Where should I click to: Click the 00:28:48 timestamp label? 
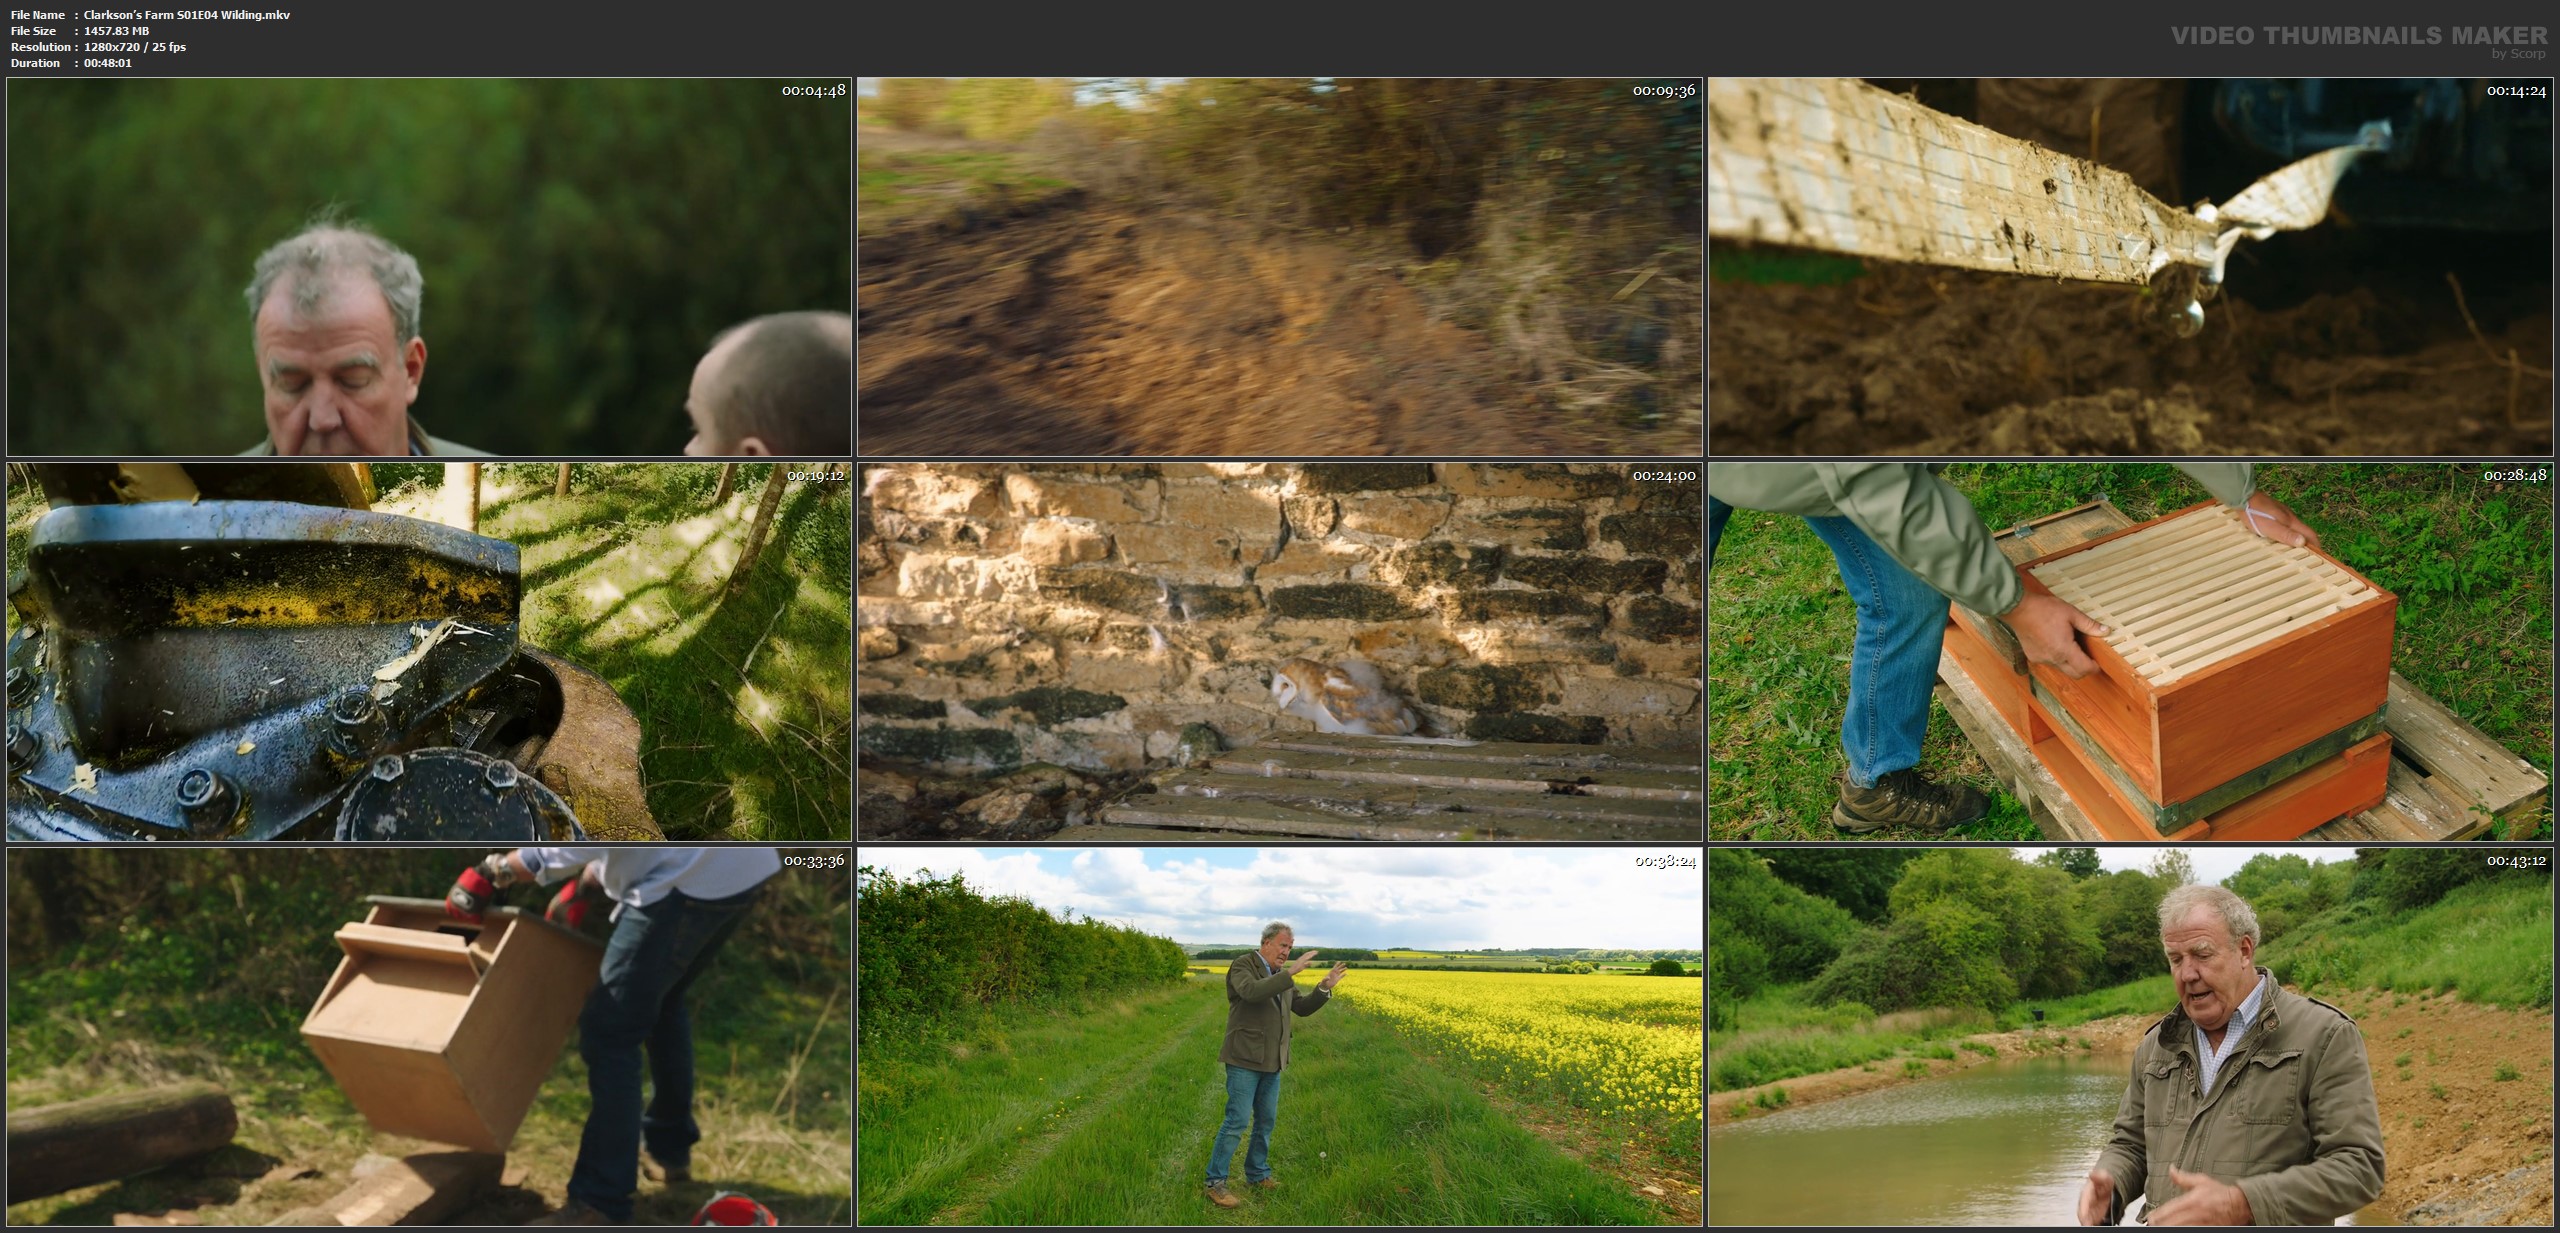(x=2516, y=476)
